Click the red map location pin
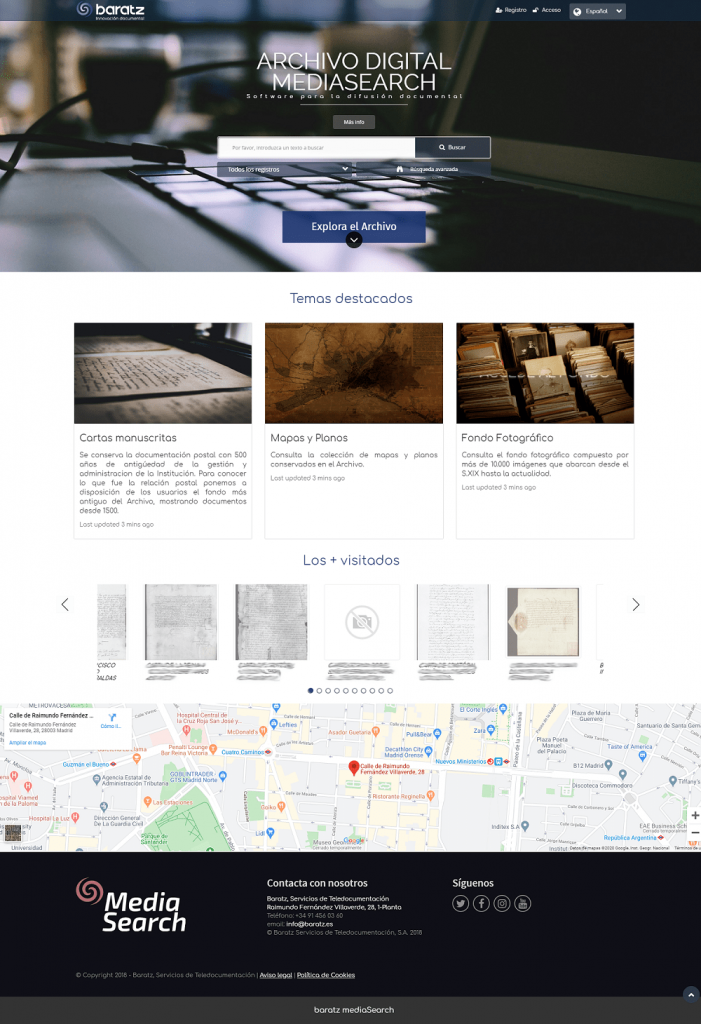Viewport: 701px width, 1024px height. [353, 767]
